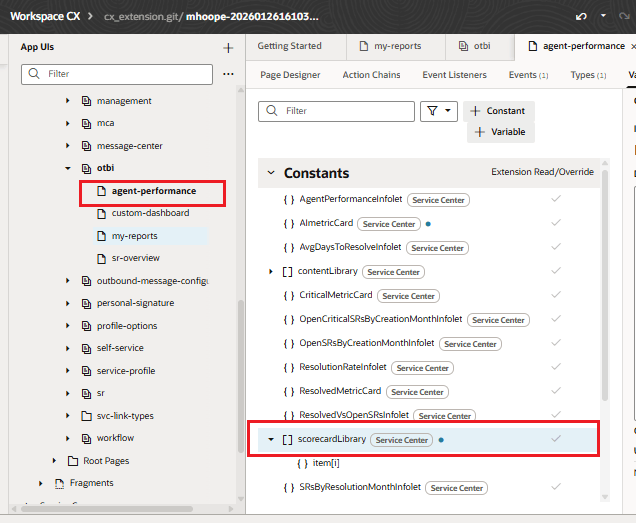Screen dimensions: 636x523
Task: Click the variables Filter search field
Action: point(336,111)
